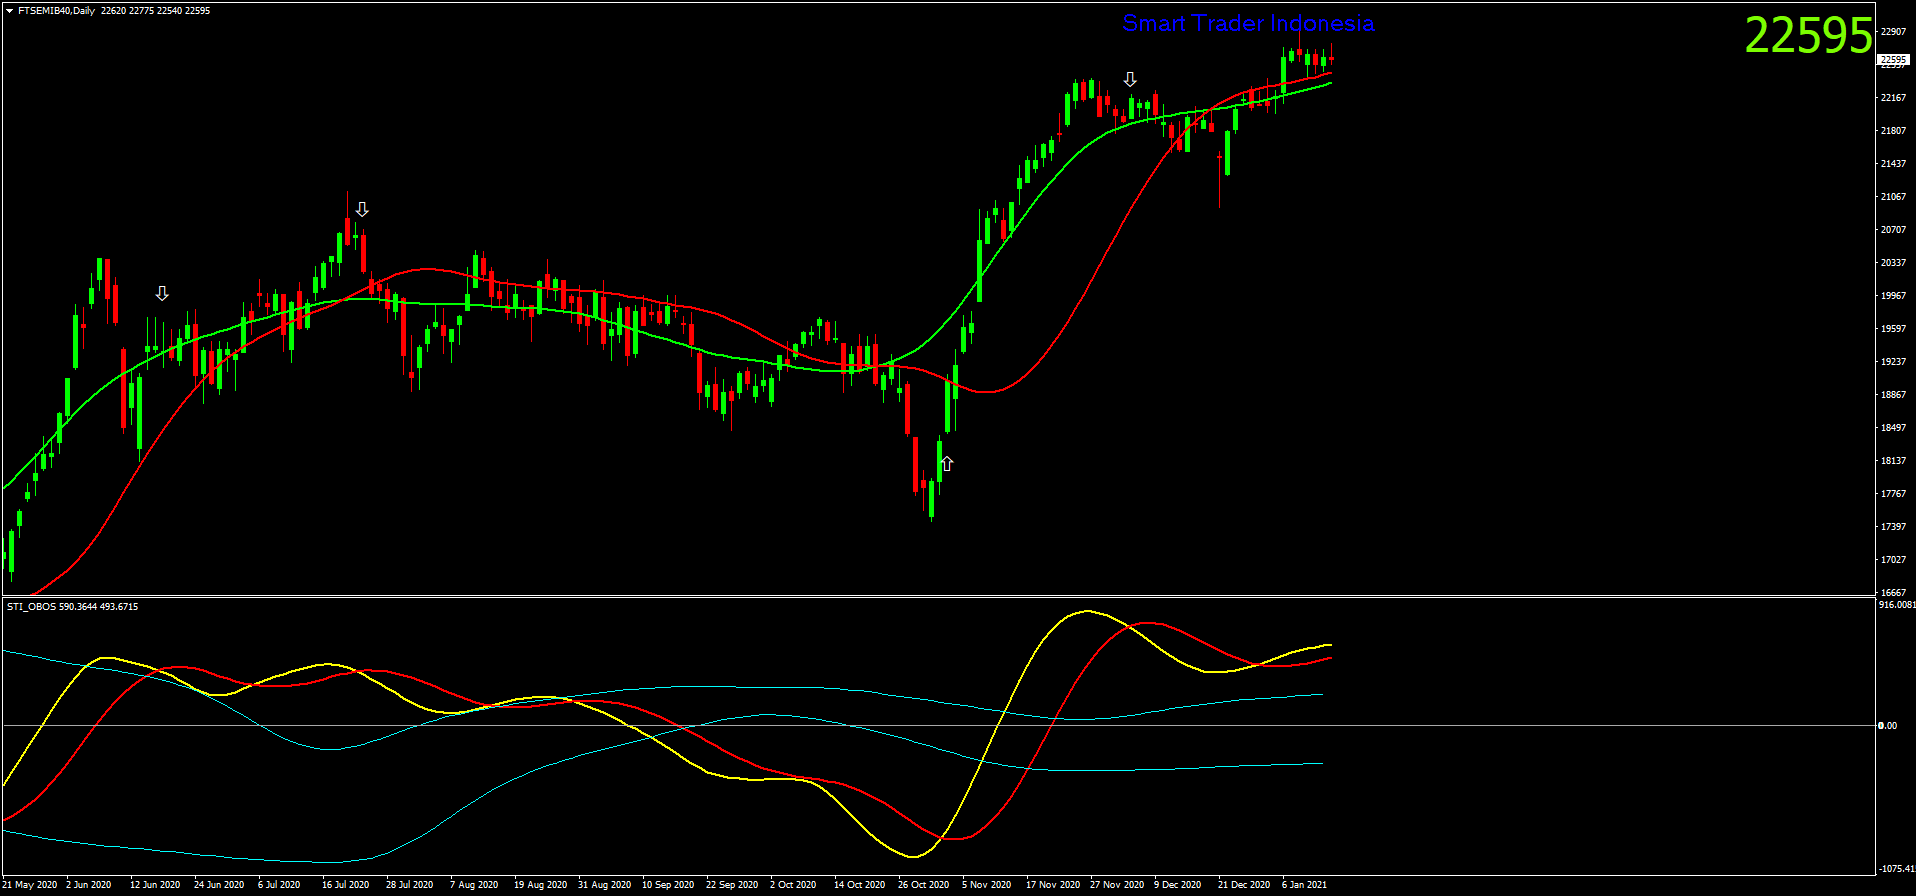Click the 21 May 2020 date label
1916x896 pixels.
(x=30, y=885)
